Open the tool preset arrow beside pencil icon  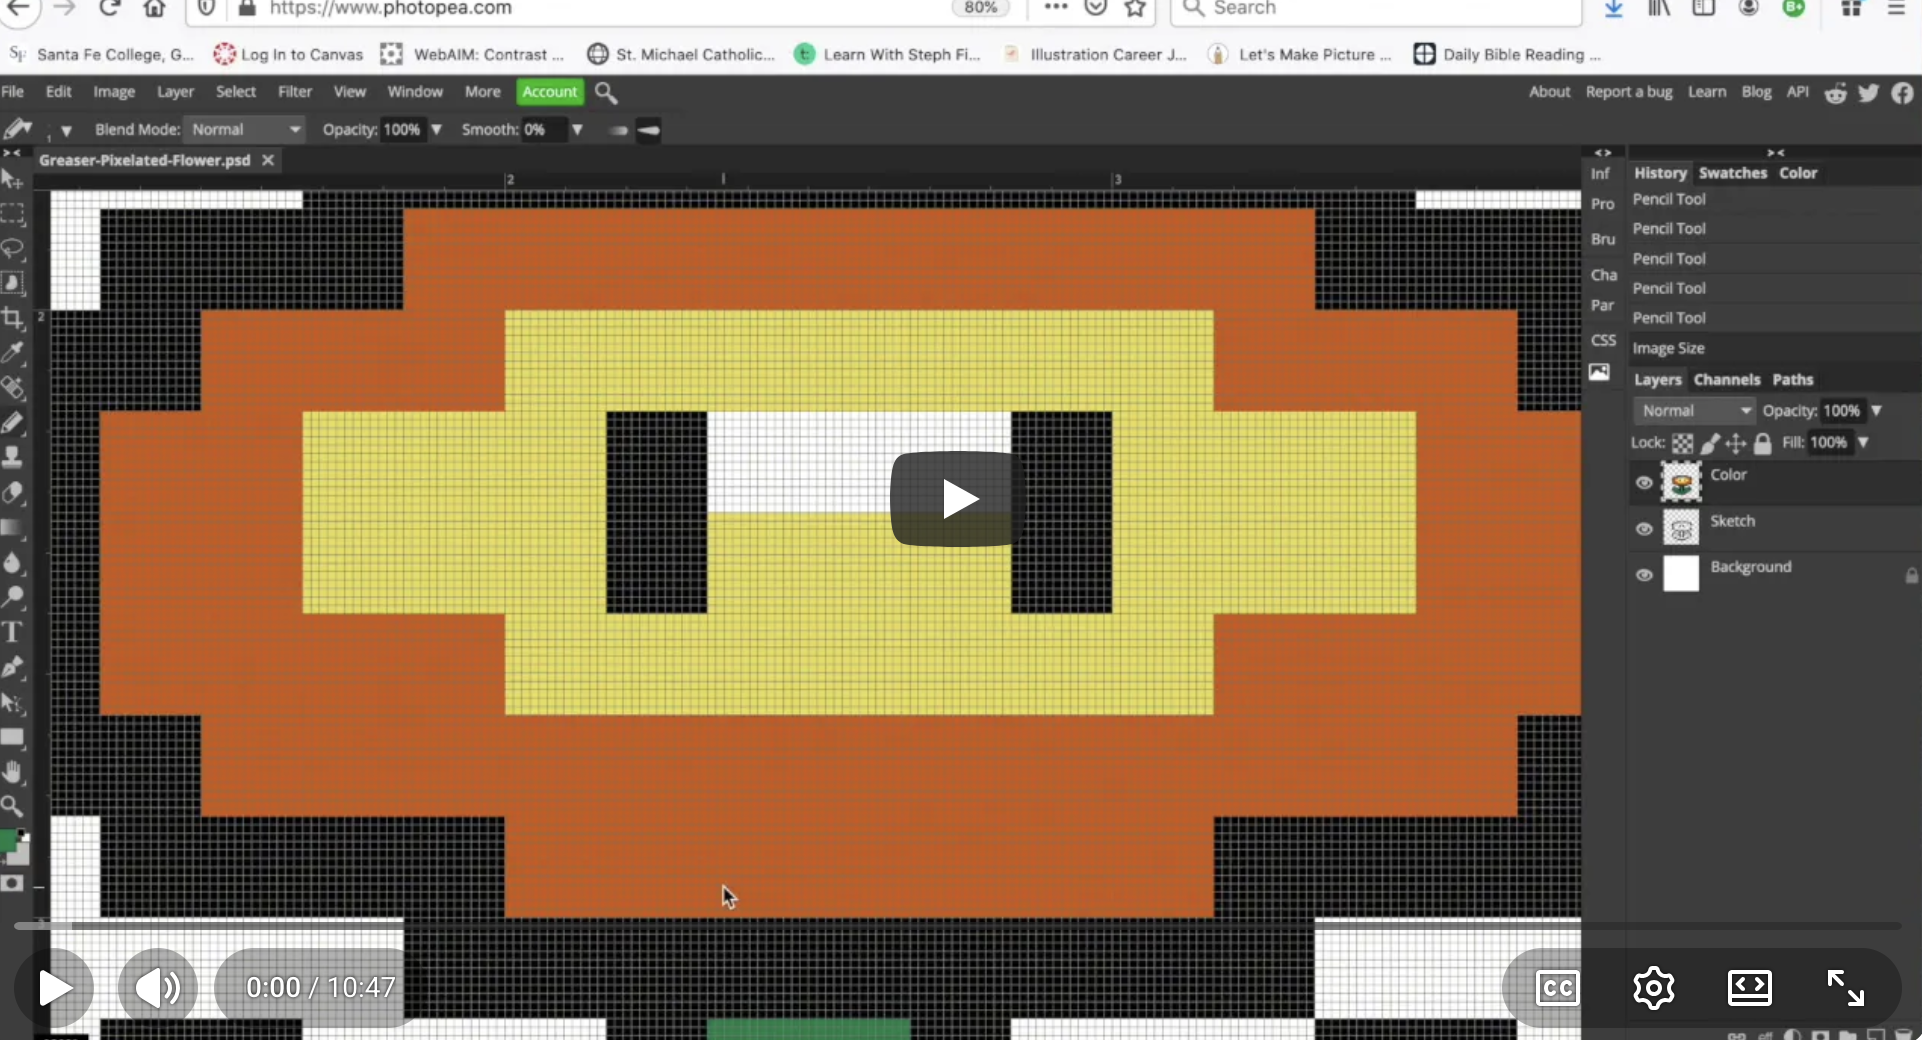click(66, 131)
